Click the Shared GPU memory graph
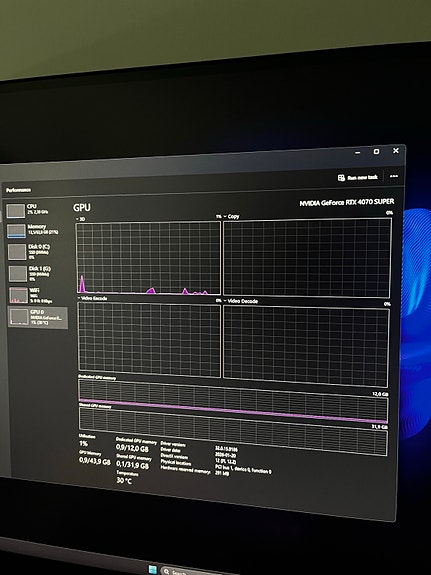The width and height of the screenshot is (431, 575). pos(233,431)
